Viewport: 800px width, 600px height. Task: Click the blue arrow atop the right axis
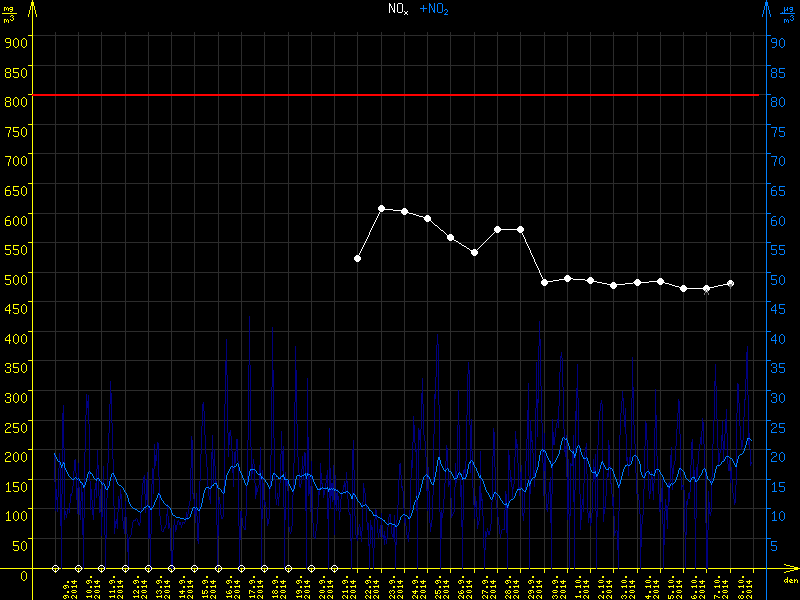pos(766,8)
